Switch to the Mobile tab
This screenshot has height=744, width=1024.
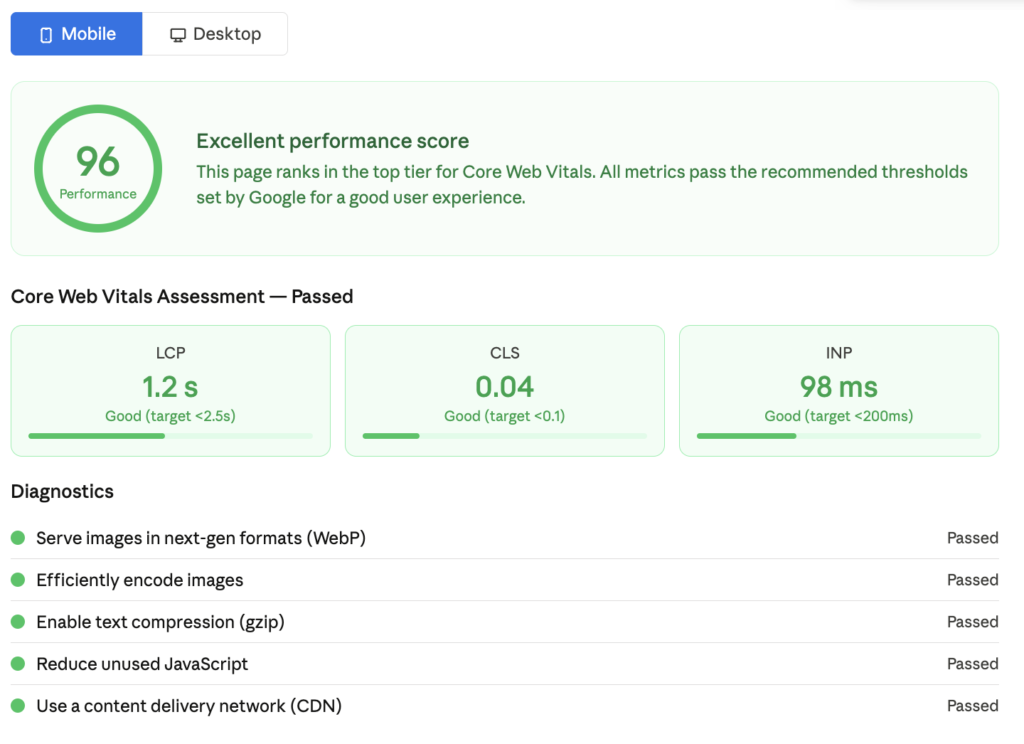pyautogui.click(x=76, y=34)
